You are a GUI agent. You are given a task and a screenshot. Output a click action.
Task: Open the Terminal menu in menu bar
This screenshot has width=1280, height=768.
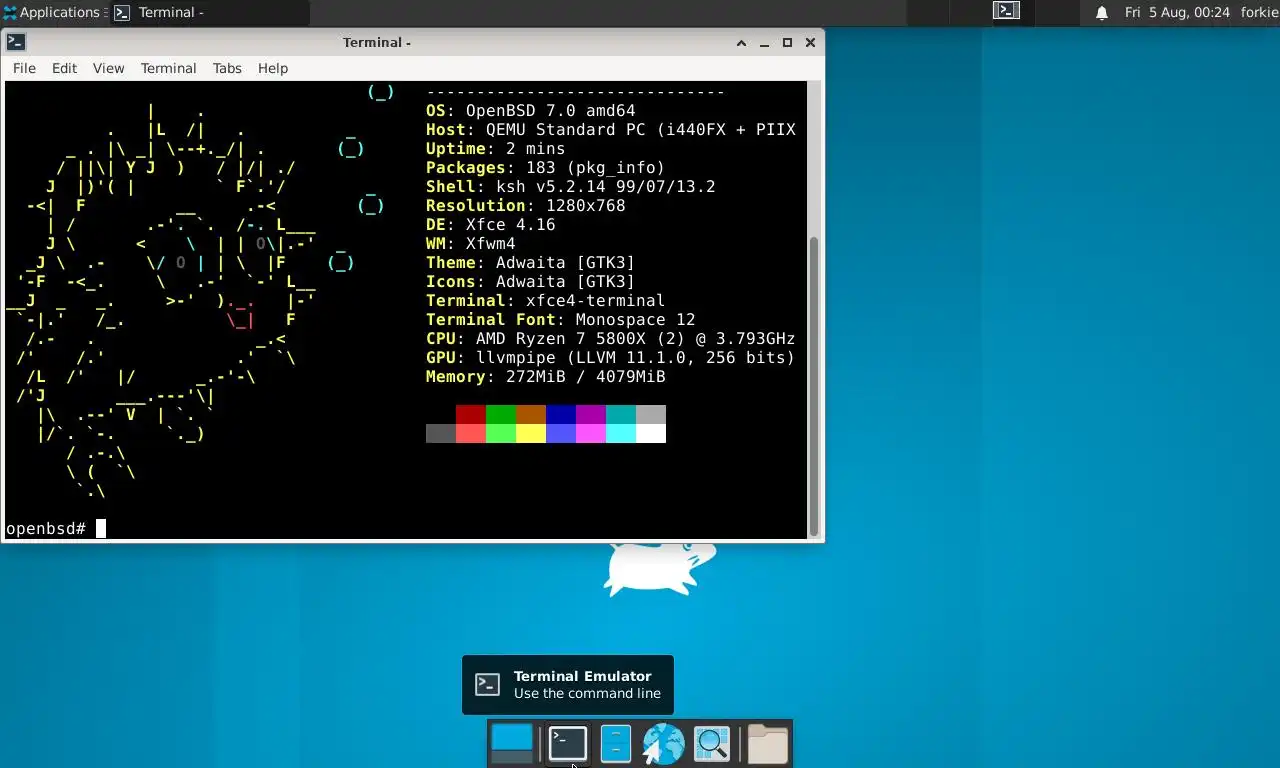[168, 68]
